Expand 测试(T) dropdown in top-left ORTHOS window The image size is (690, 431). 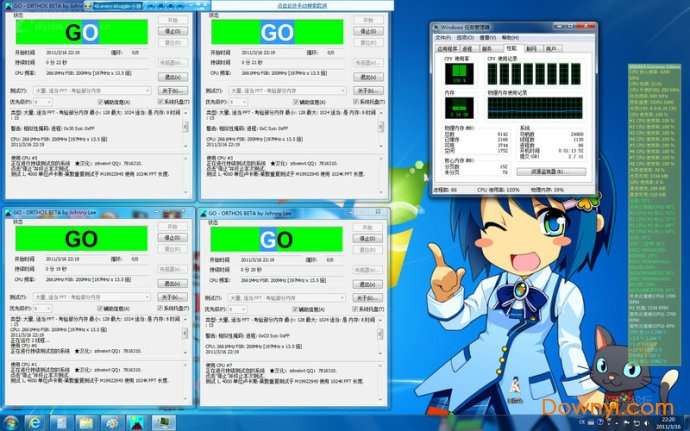tap(92, 91)
